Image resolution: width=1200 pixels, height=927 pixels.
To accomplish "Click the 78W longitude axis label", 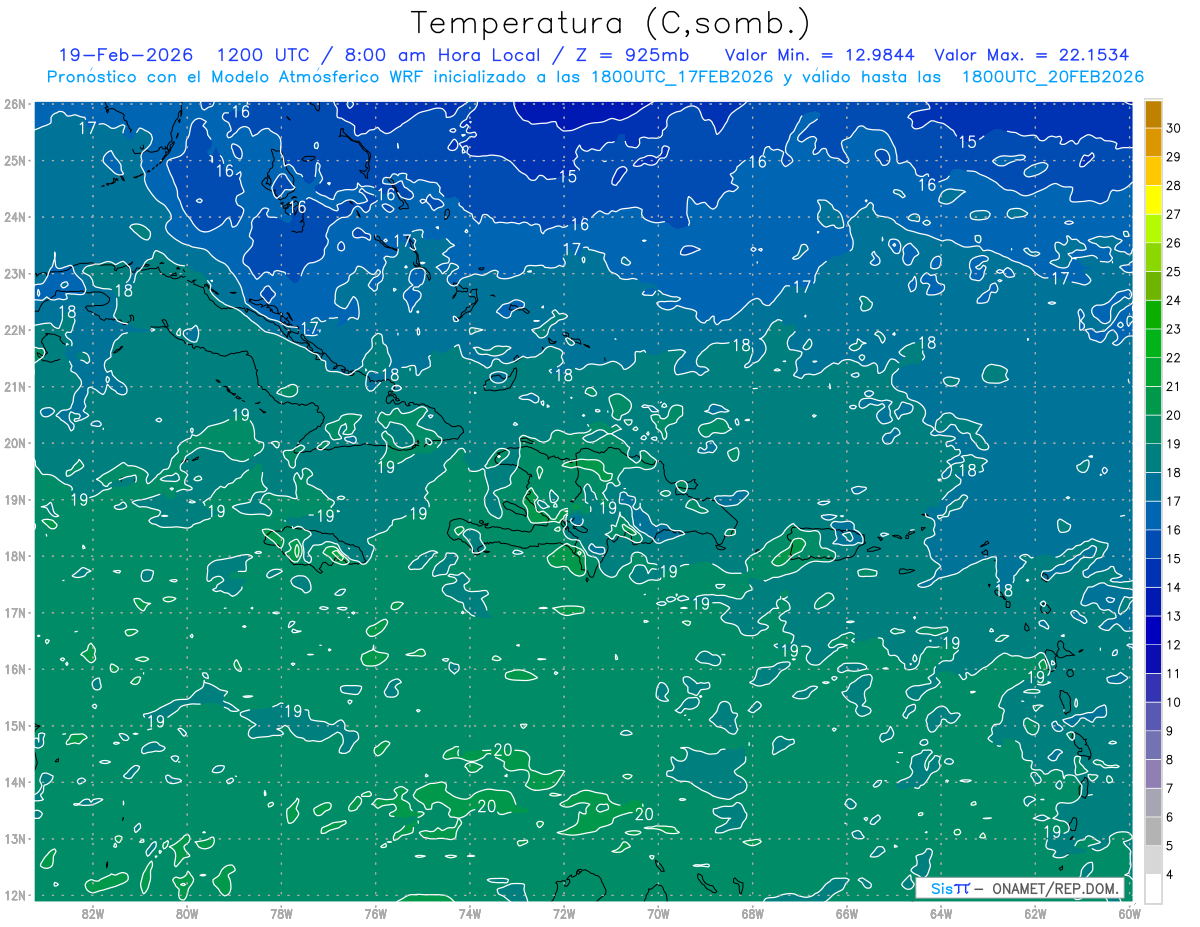I will pyautogui.click(x=281, y=913).
